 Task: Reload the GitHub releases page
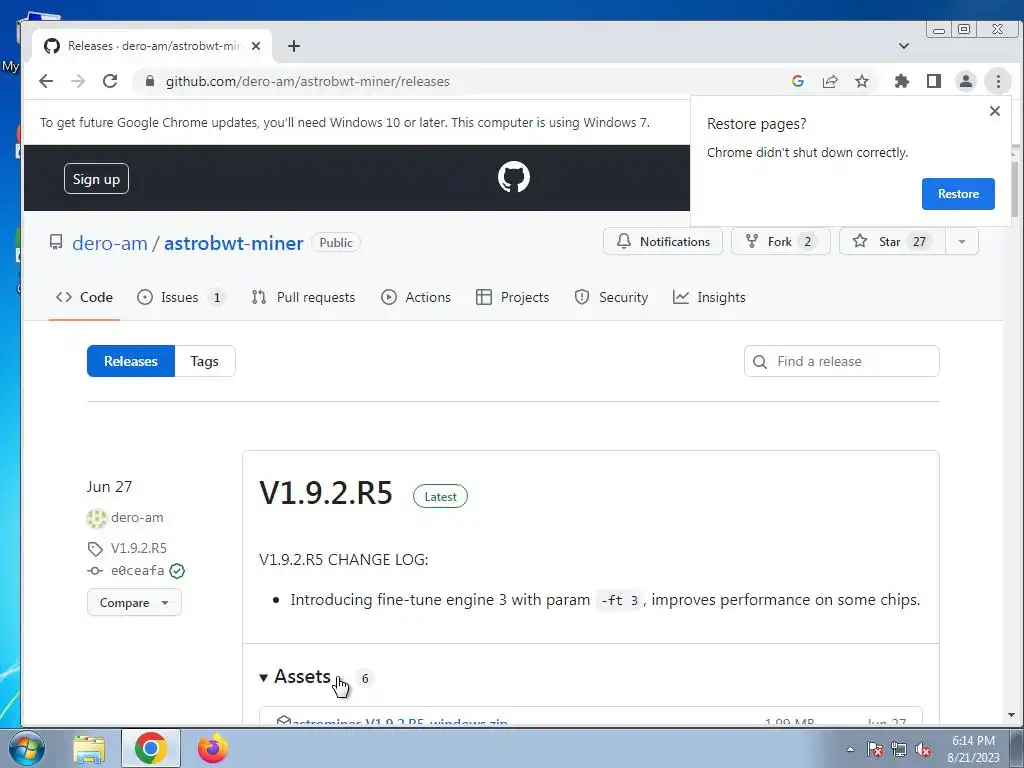tap(110, 81)
